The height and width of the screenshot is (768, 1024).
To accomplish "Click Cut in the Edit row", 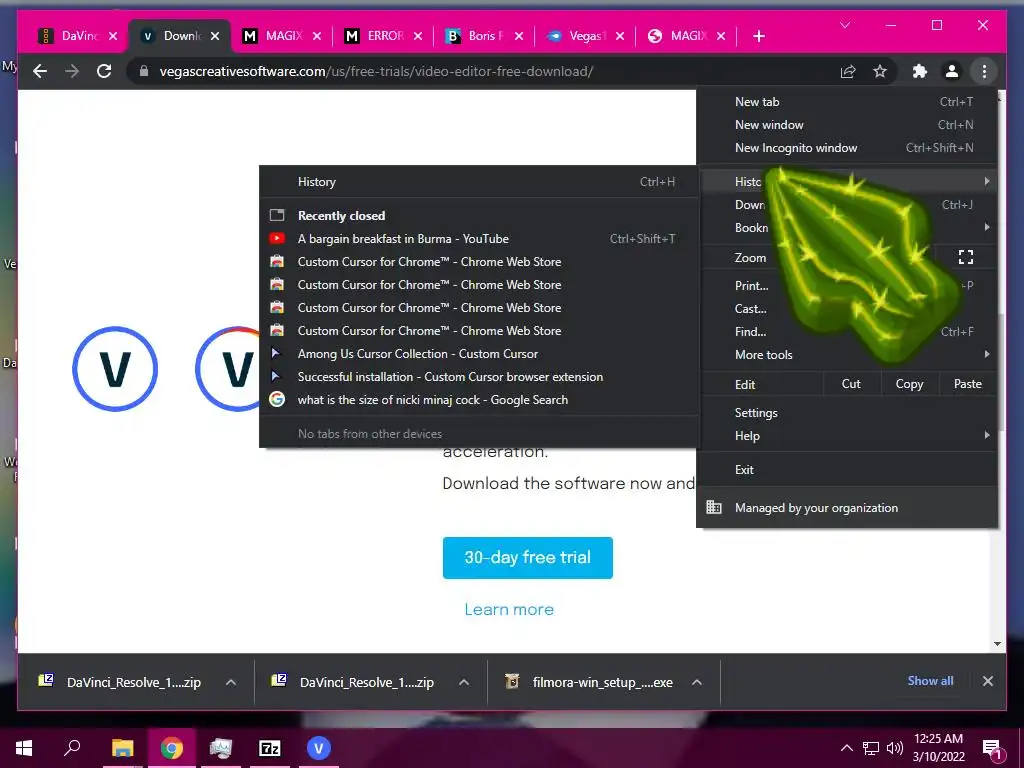I will point(851,384).
